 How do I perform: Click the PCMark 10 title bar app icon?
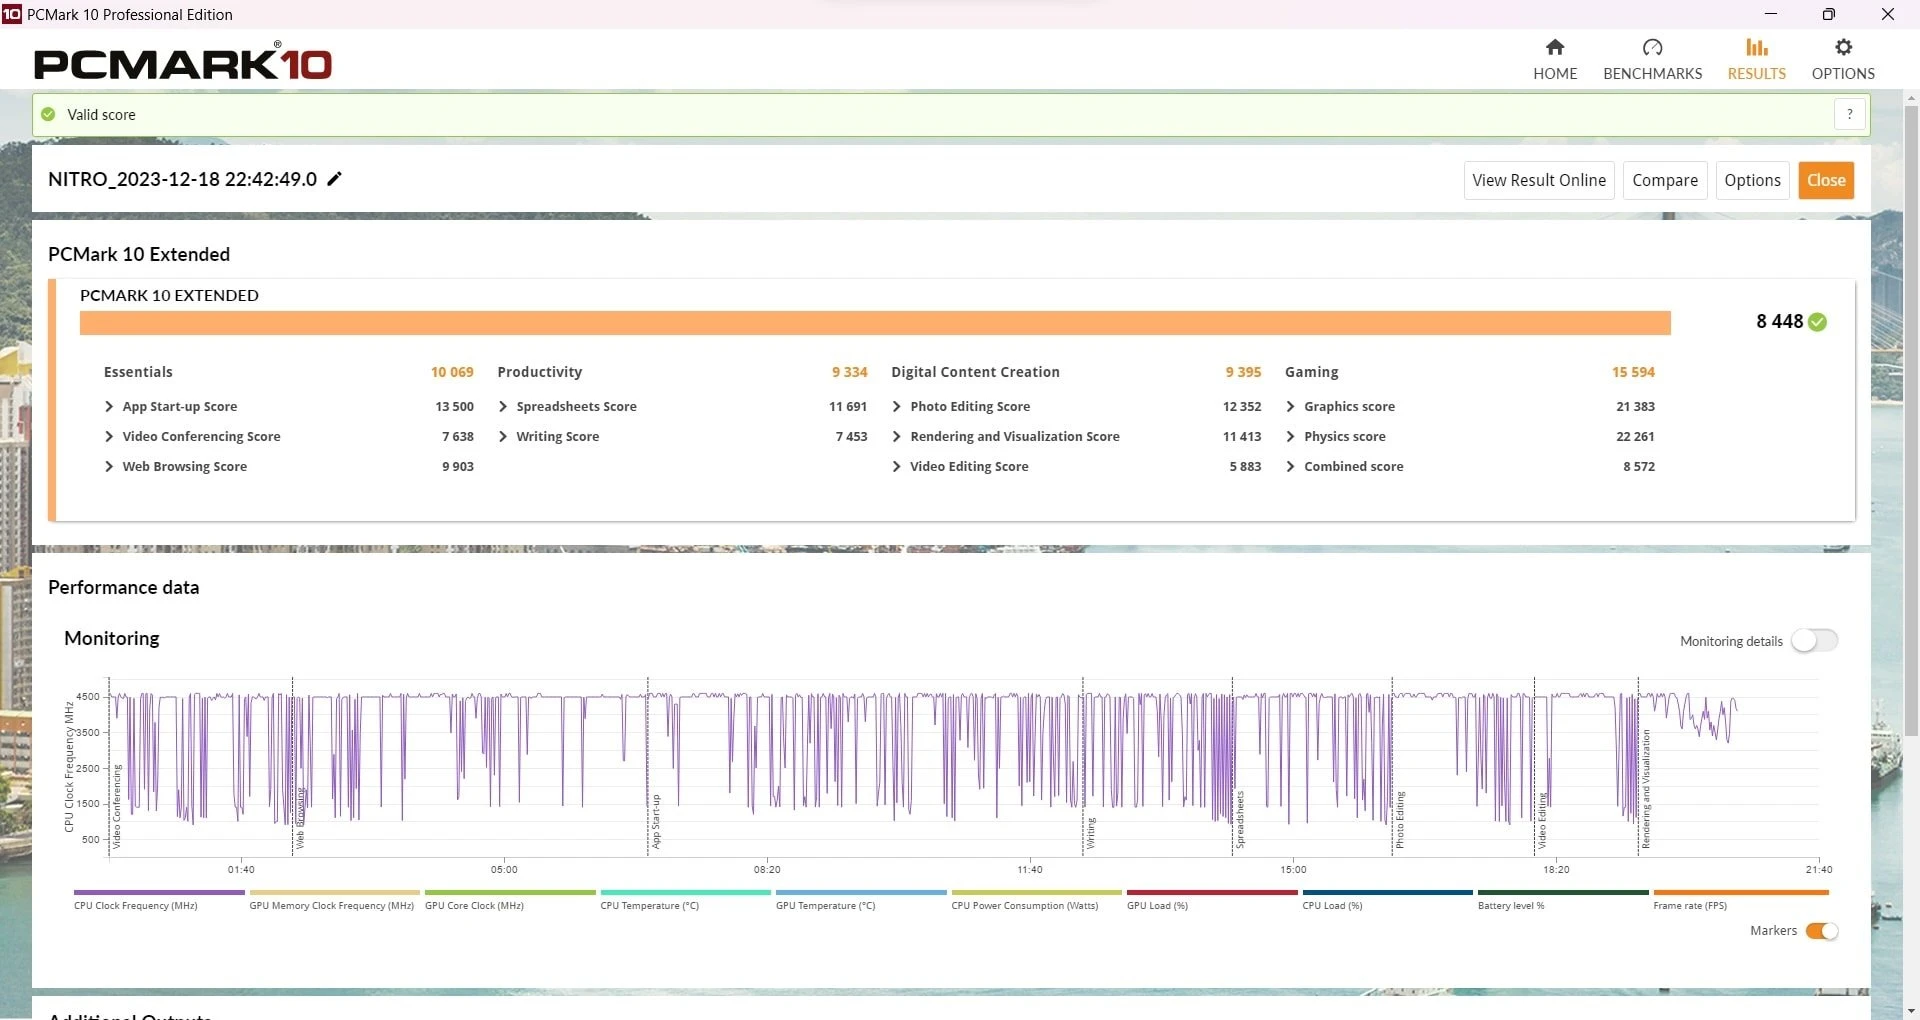(x=12, y=14)
